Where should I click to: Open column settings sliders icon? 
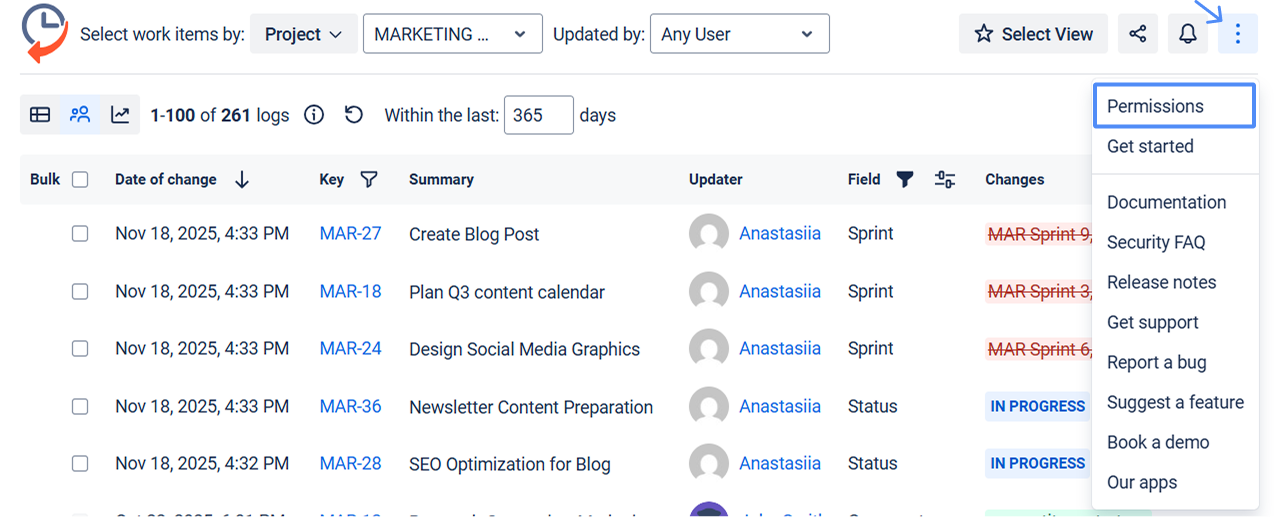coord(945,180)
